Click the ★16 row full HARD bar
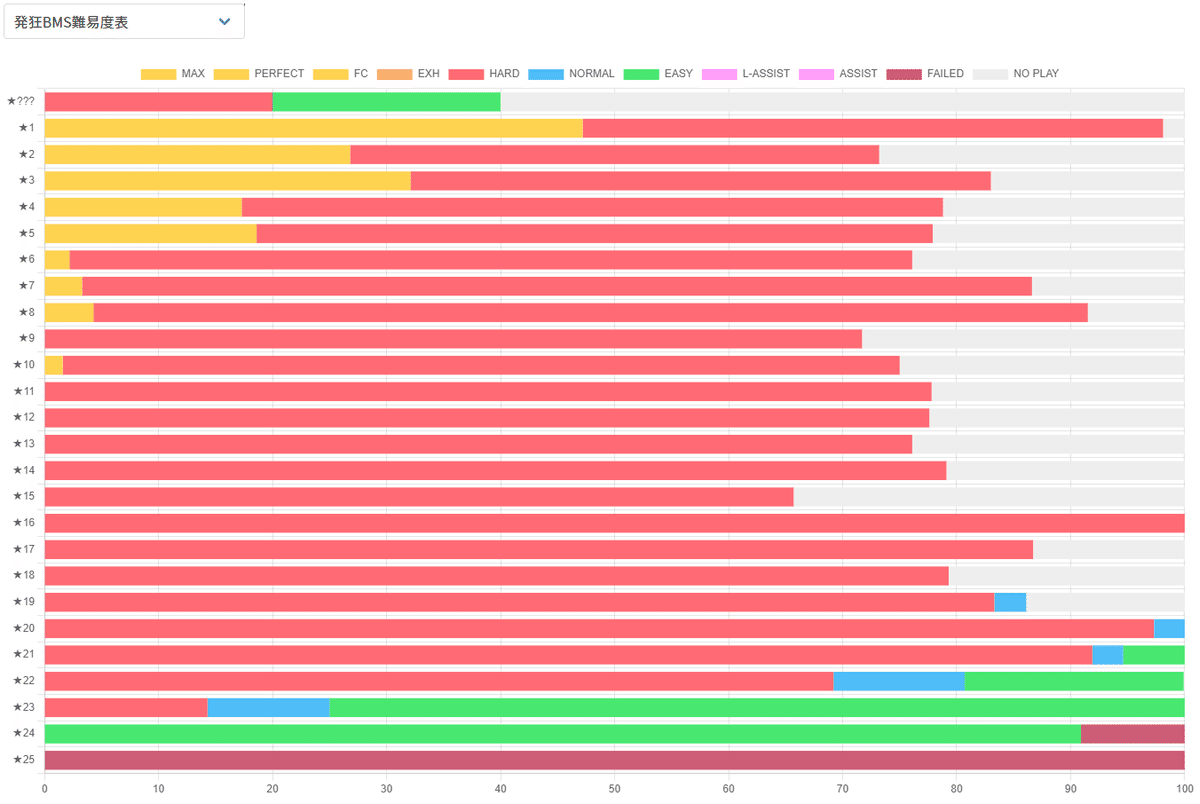 tap(615, 523)
